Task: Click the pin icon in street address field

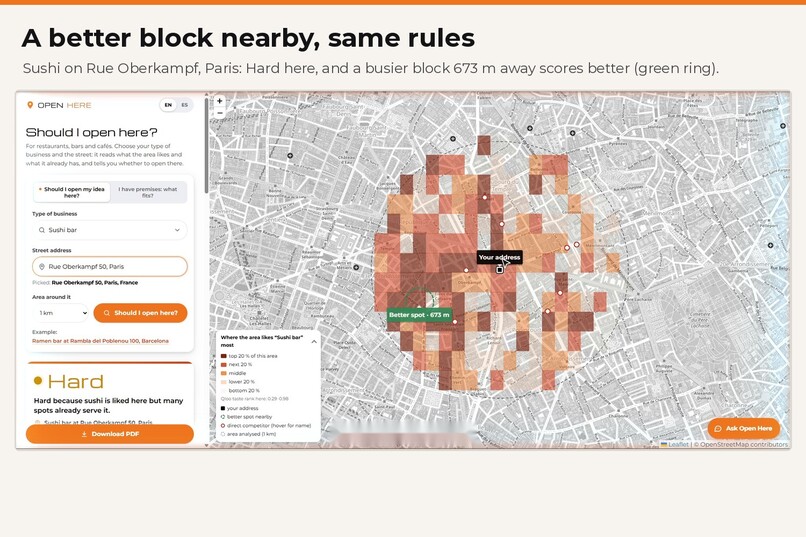Action: [x=42, y=267]
